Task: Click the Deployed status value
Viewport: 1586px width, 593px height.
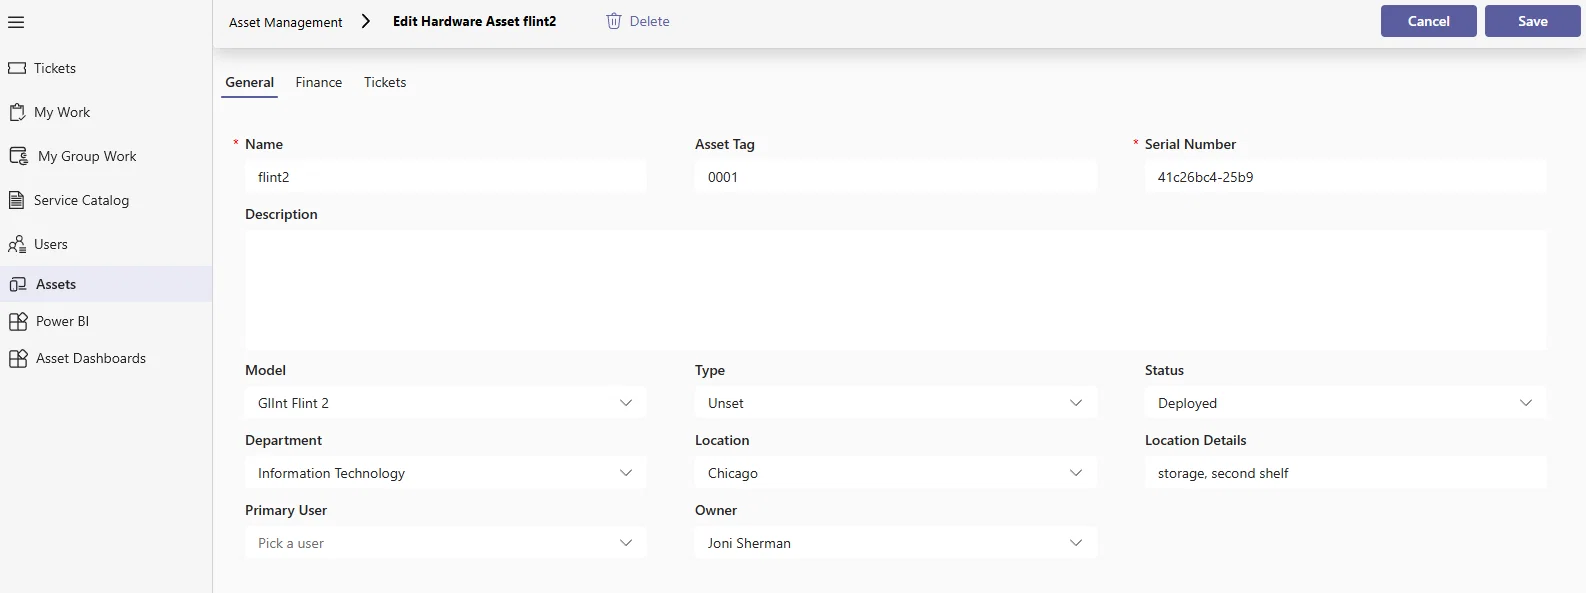Action: click(x=1187, y=403)
